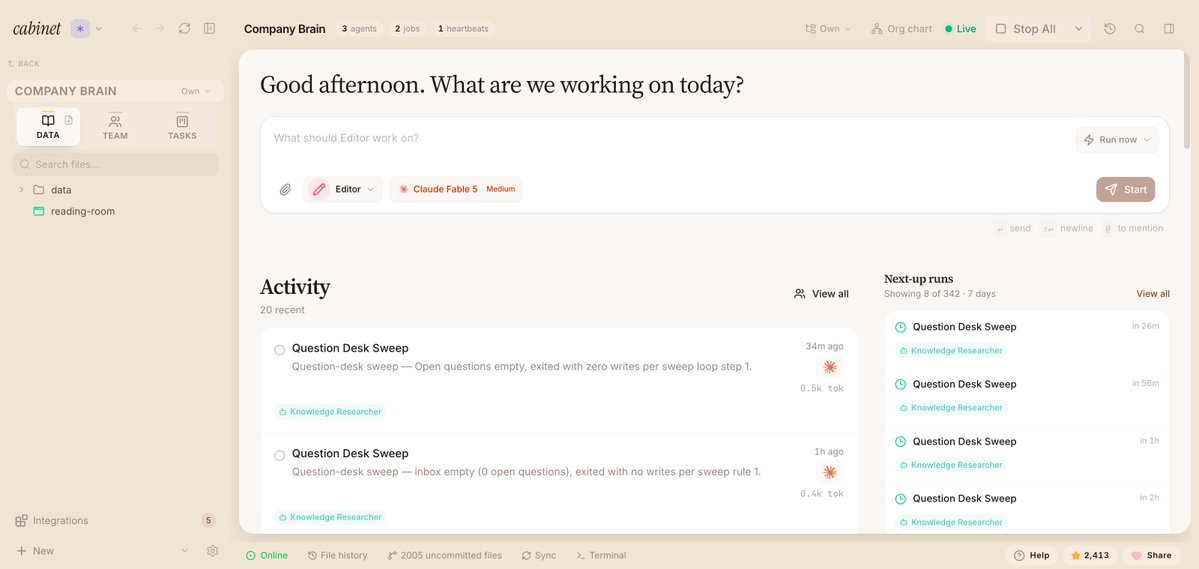Viewport: 1199px width, 569px height.
Task: Click the search magnifier icon in the top bar
Action: (1139, 29)
